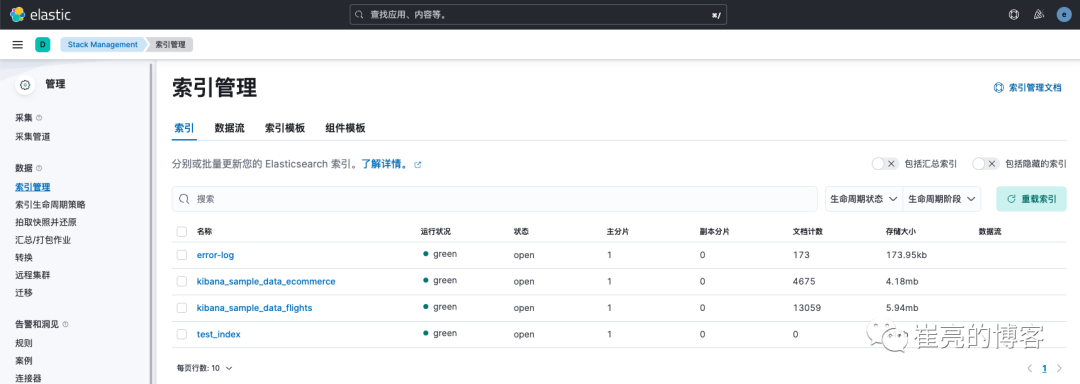The image size is (1080, 384).
Task: Open 索引生命周期策略 in the sidebar
Action: pos(50,204)
